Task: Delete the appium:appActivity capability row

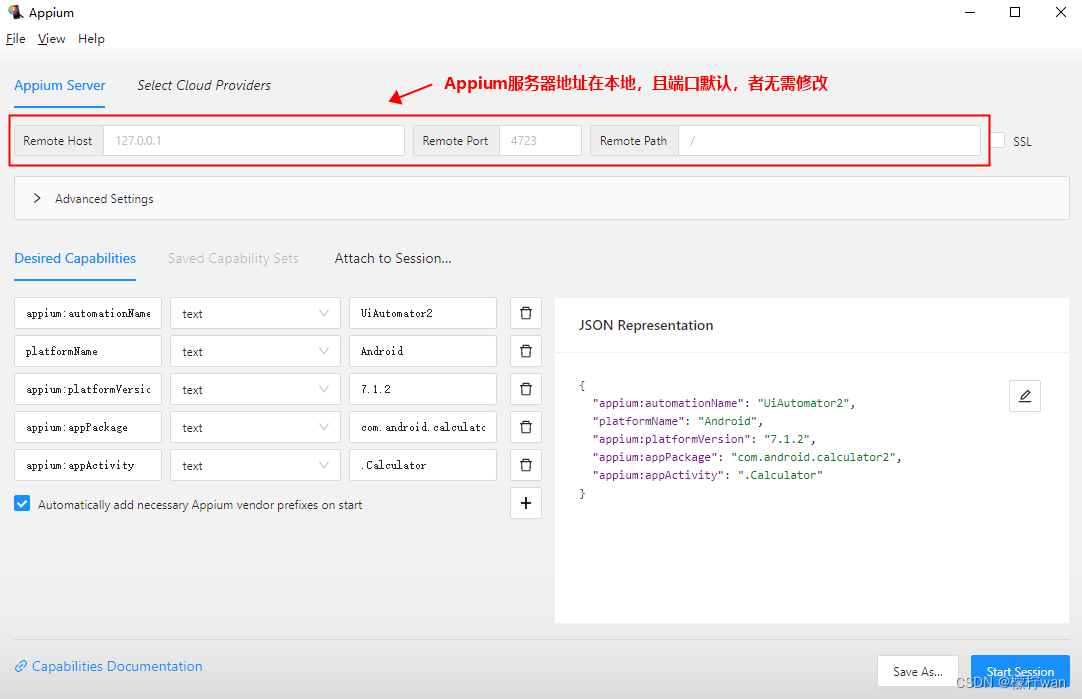Action: (x=526, y=465)
